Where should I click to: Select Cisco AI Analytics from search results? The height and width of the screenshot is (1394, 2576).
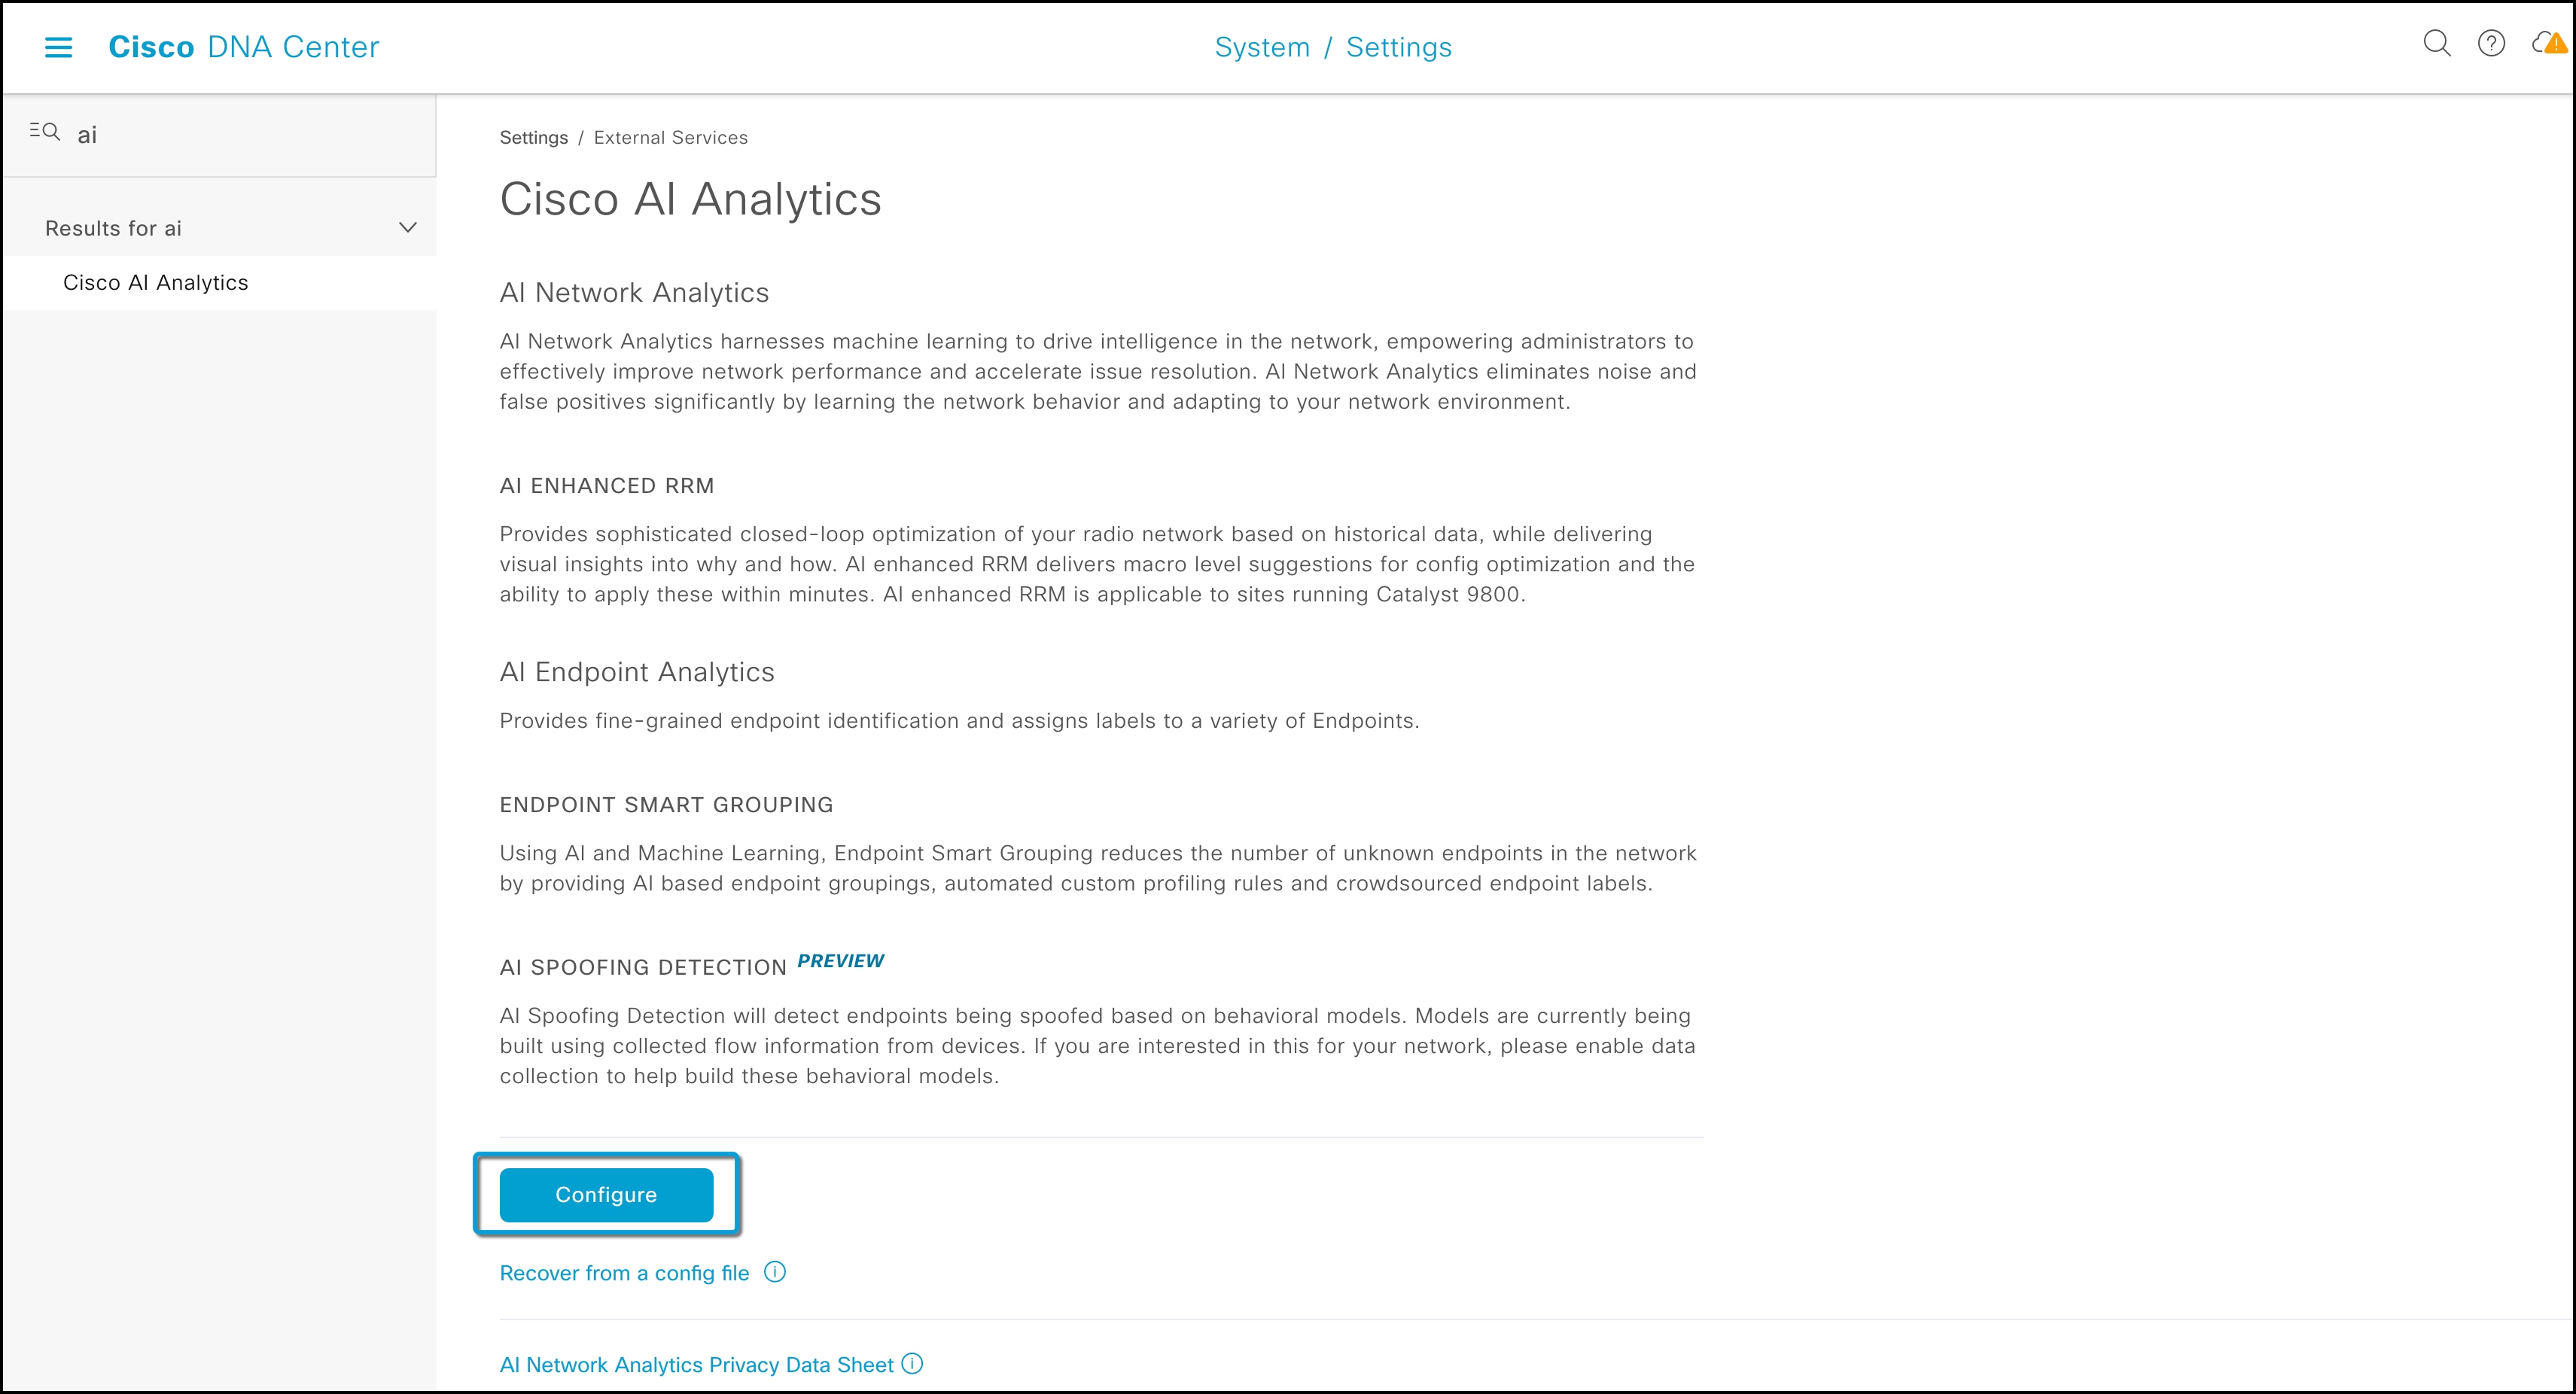click(x=155, y=282)
